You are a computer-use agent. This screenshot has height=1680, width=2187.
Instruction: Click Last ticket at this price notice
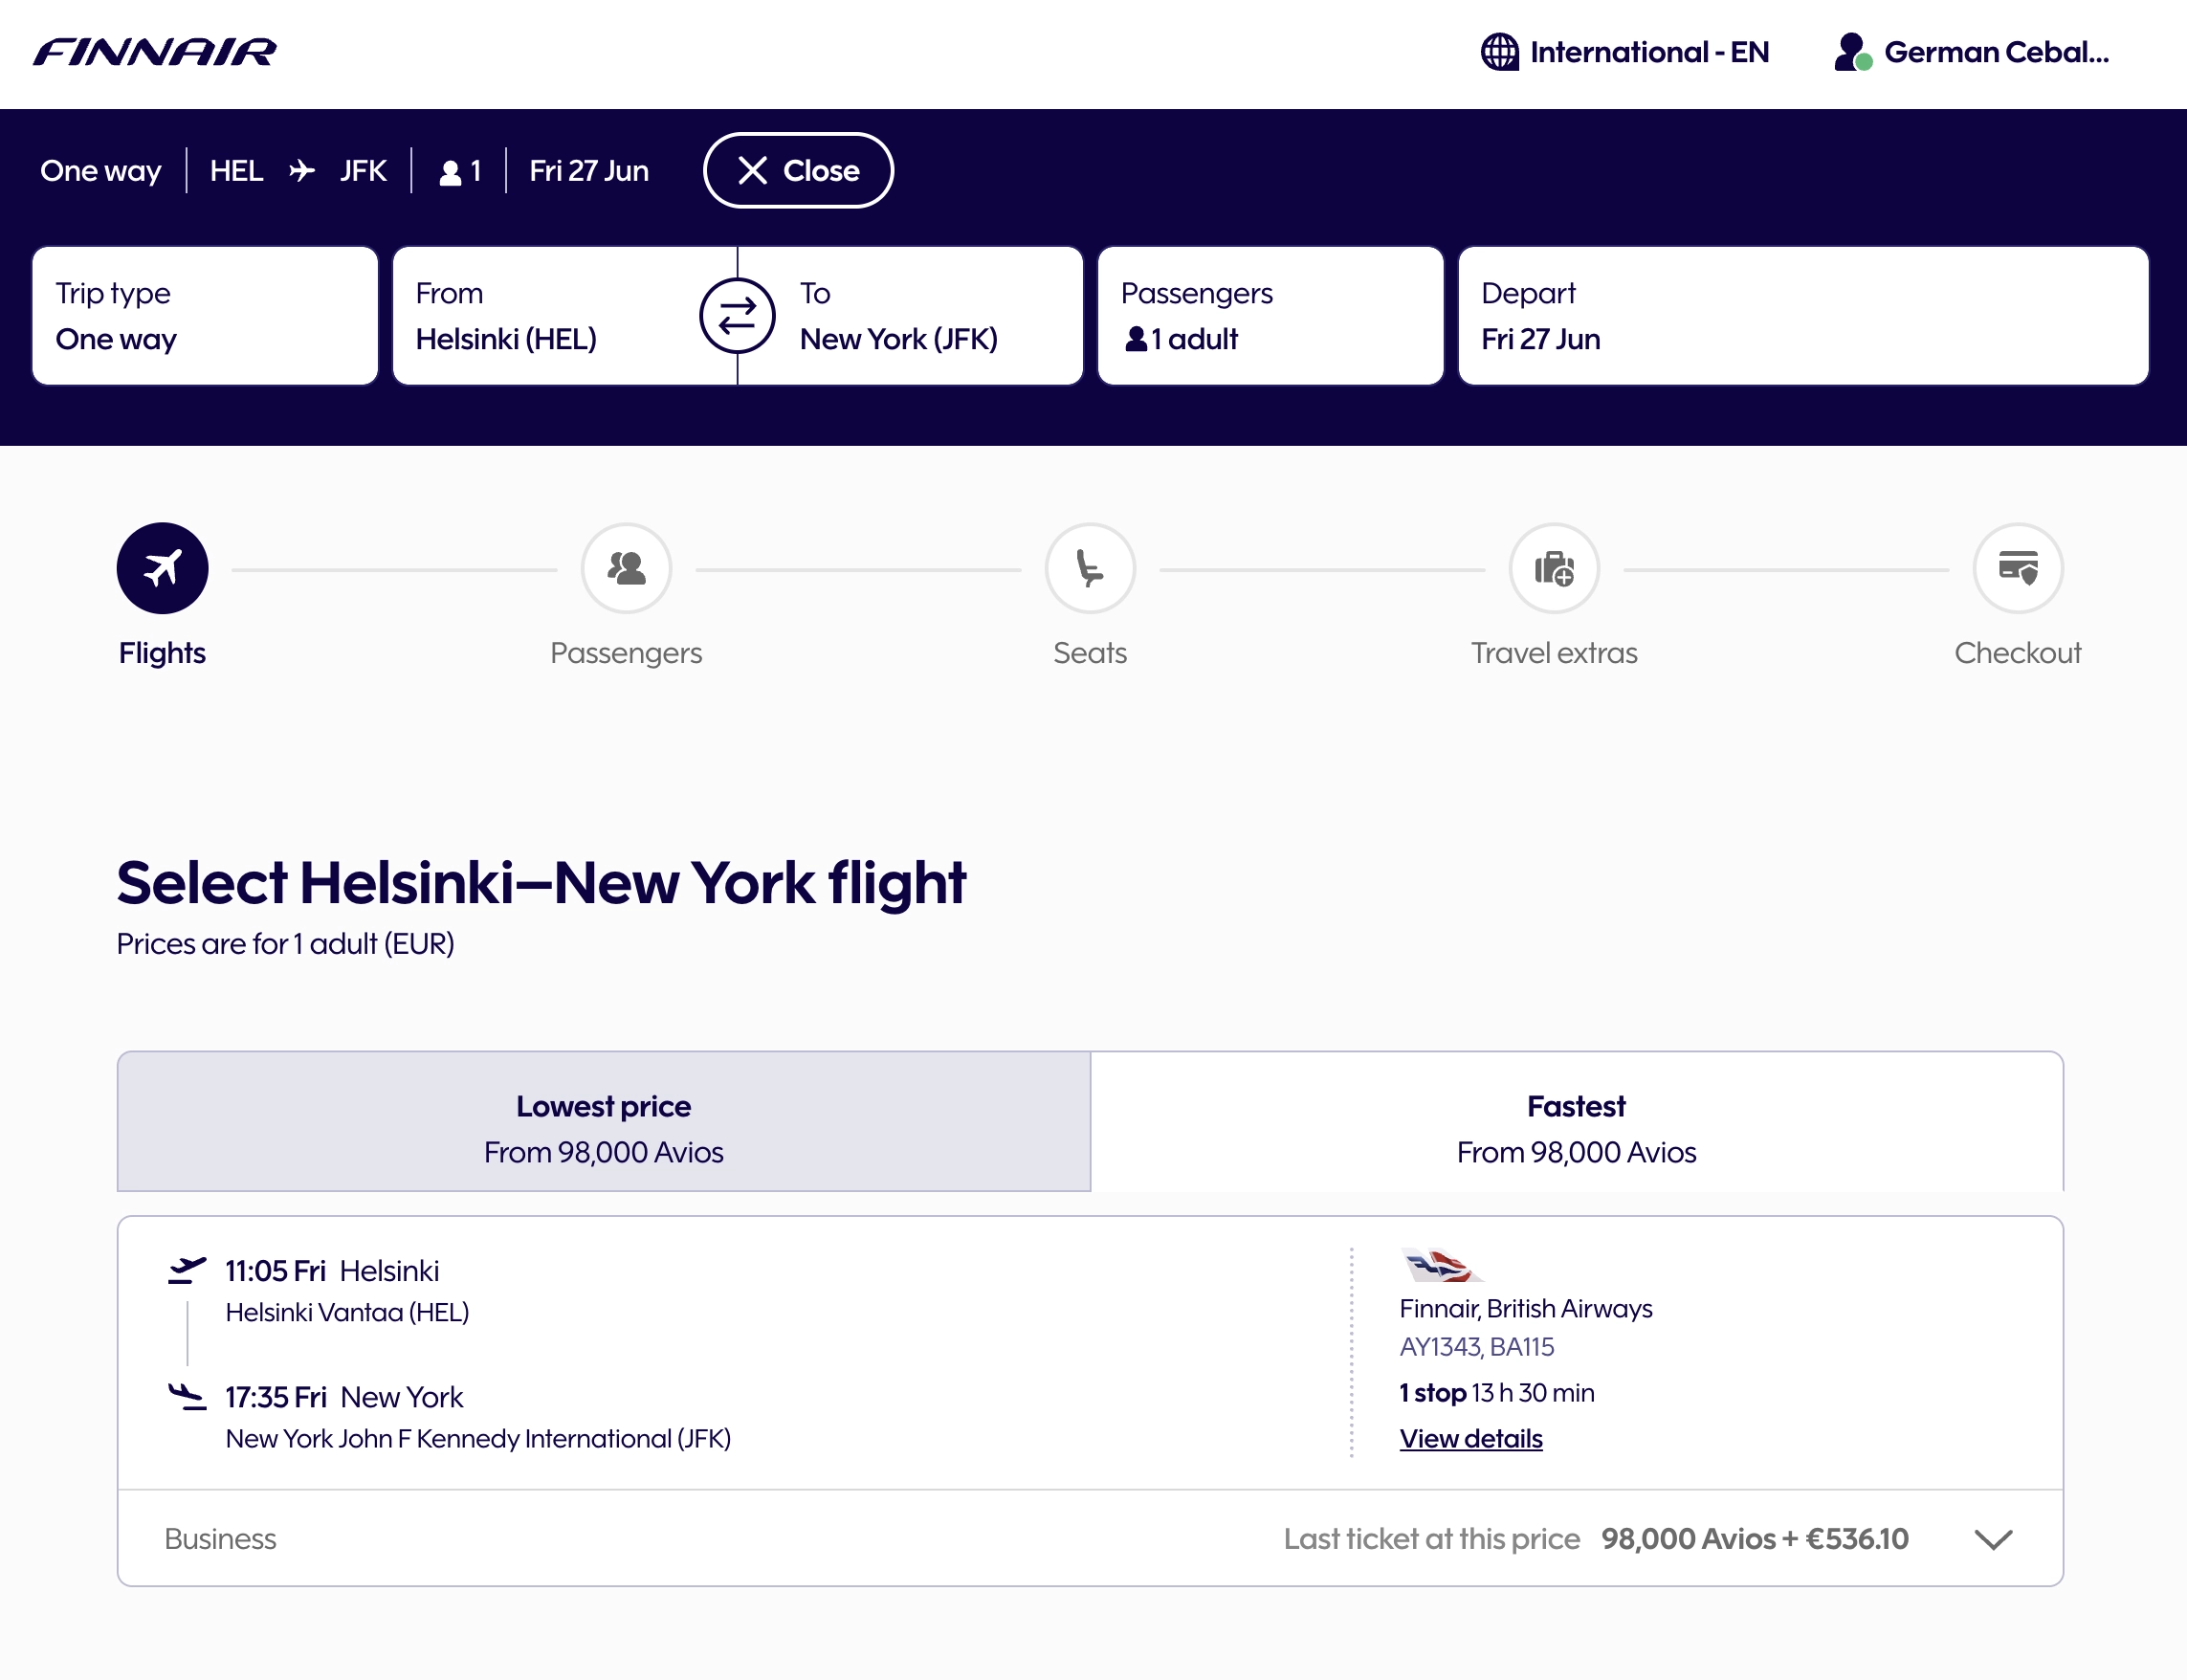[1432, 1538]
